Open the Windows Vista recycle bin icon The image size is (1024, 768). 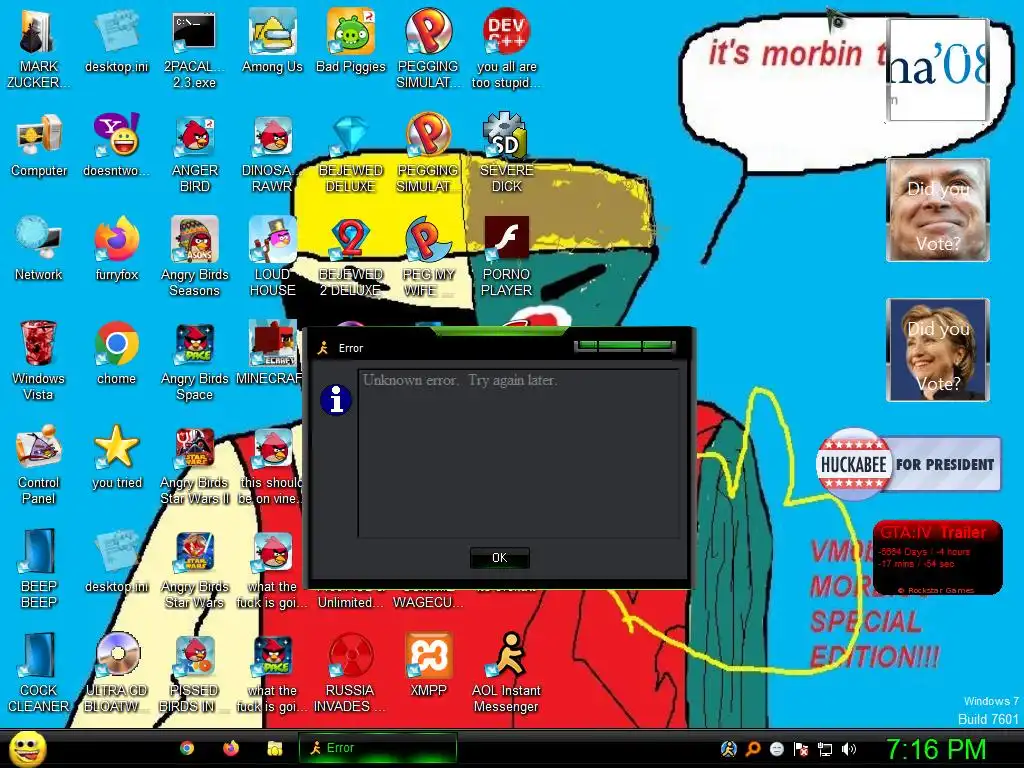point(39,360)
